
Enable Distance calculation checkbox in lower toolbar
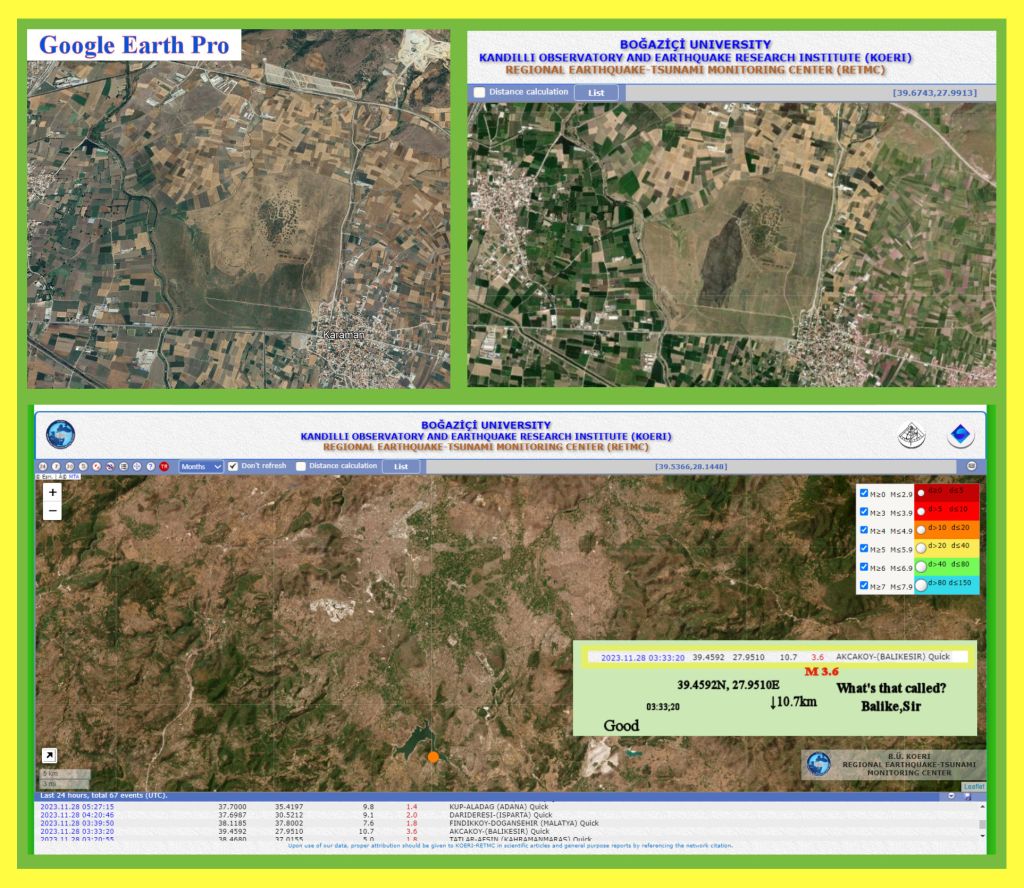pos(301,466)
